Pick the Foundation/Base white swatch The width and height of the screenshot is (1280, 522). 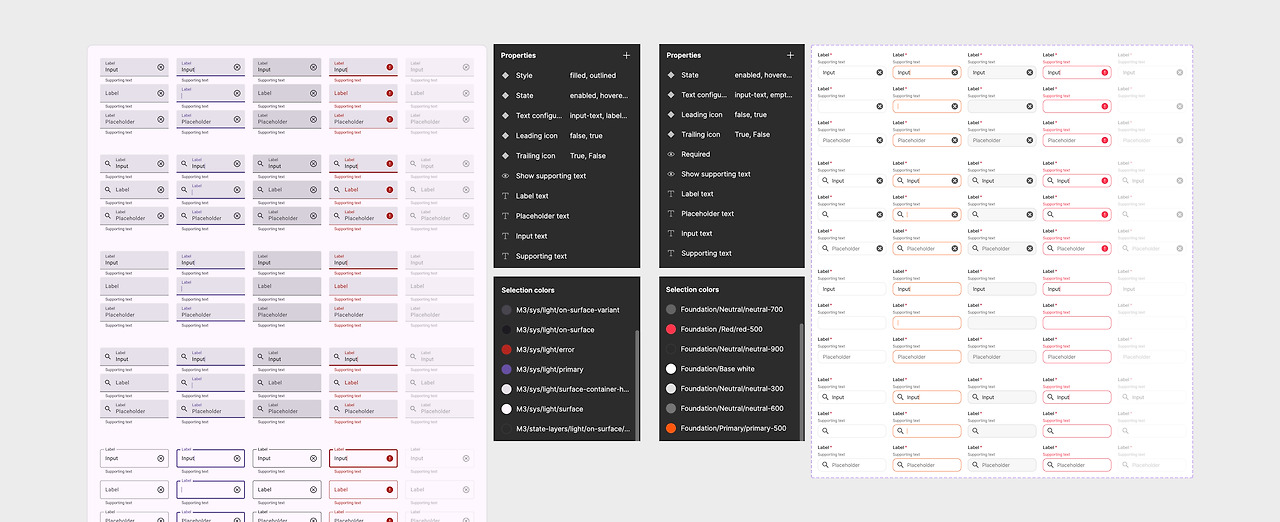click(671, 369)
